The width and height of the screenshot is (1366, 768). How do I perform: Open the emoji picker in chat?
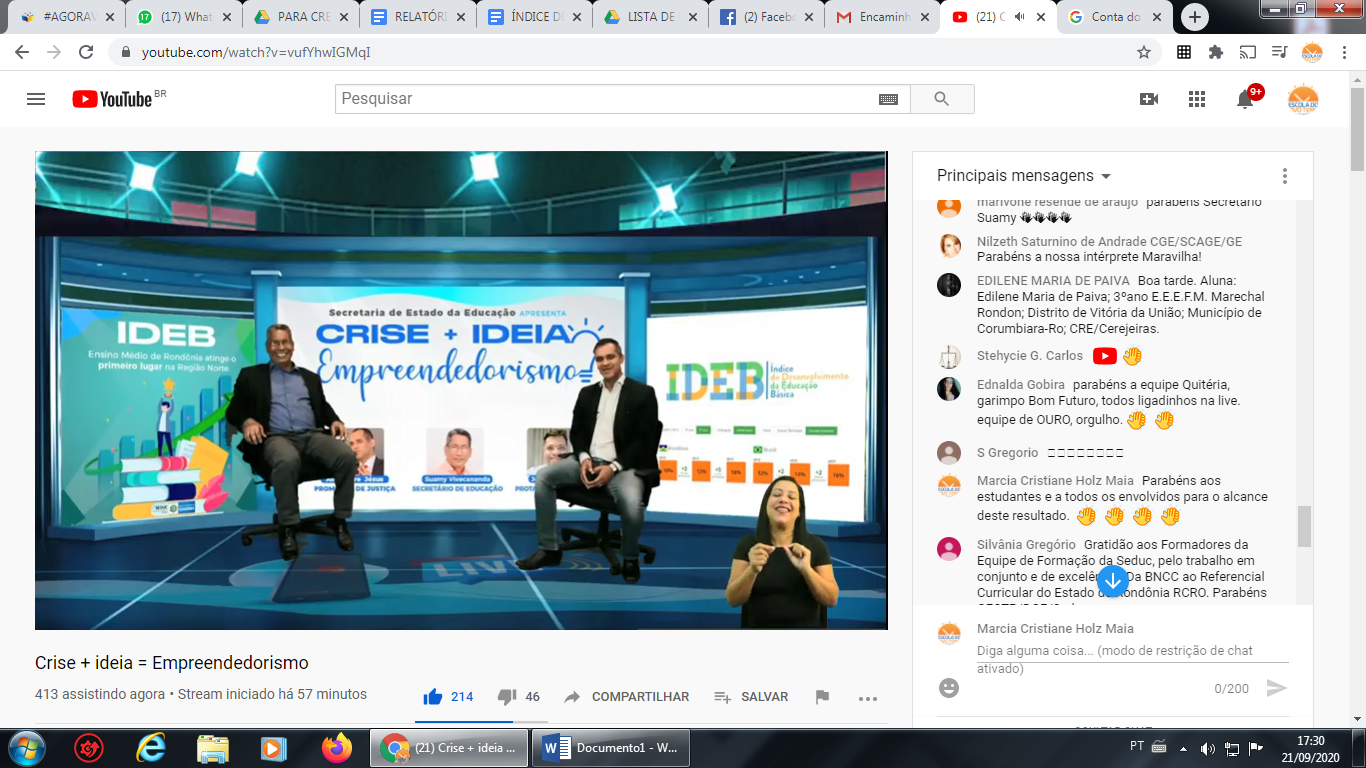pos(949,688)
